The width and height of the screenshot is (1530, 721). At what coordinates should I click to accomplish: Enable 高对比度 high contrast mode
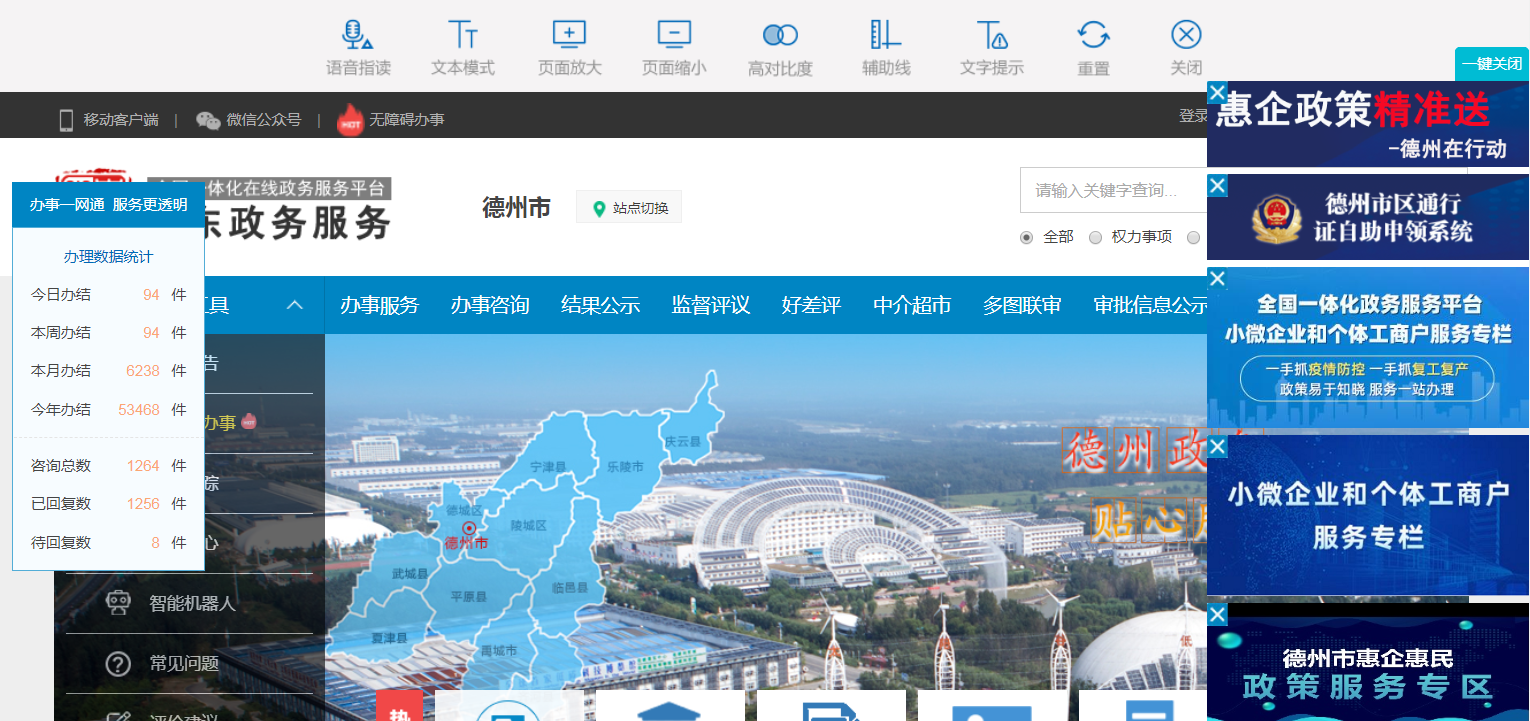779,45
